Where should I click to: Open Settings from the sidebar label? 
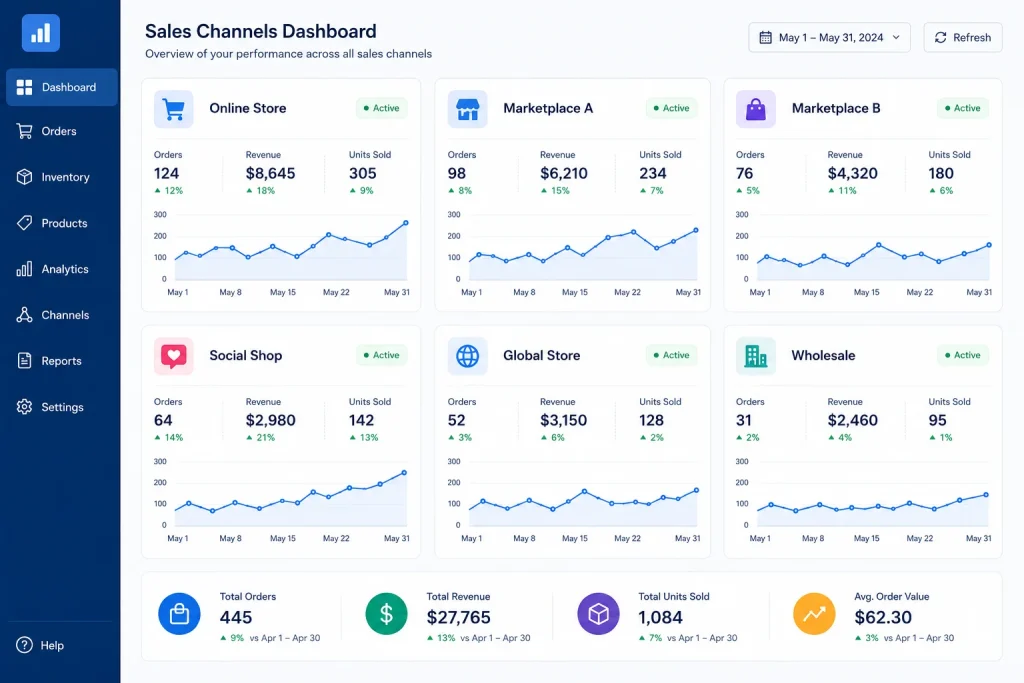63,407
